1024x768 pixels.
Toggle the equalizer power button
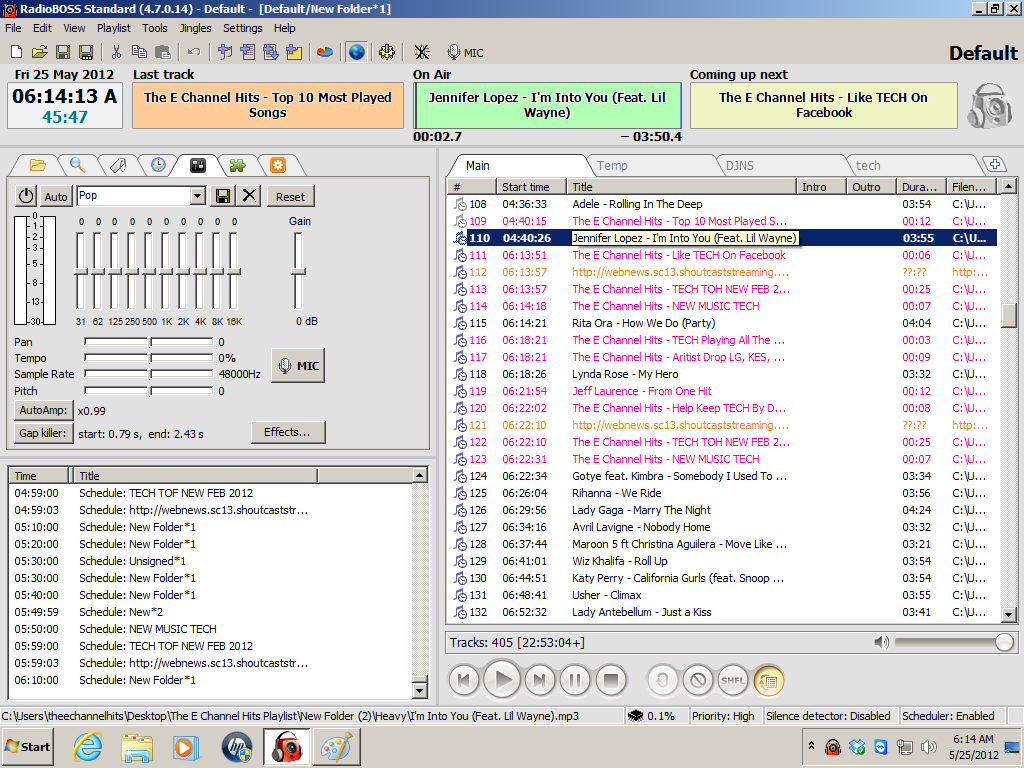[x=26, y=196]
